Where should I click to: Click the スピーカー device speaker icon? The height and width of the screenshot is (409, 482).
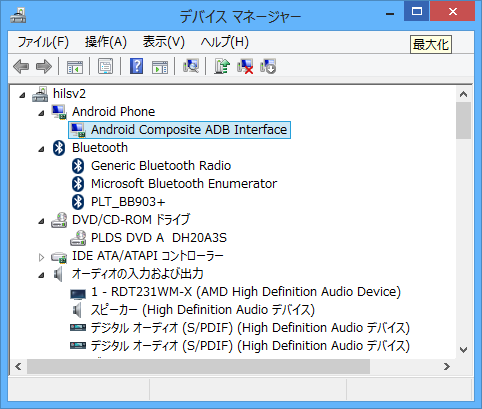77,310
